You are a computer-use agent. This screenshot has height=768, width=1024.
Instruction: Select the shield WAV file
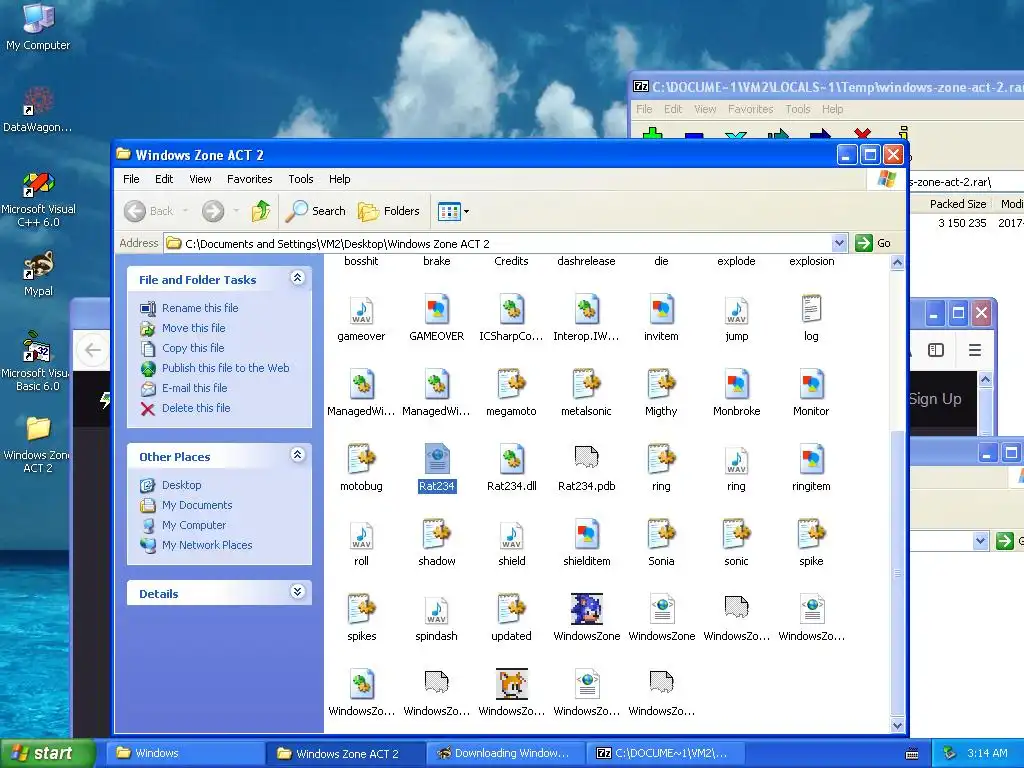(511, 535)
